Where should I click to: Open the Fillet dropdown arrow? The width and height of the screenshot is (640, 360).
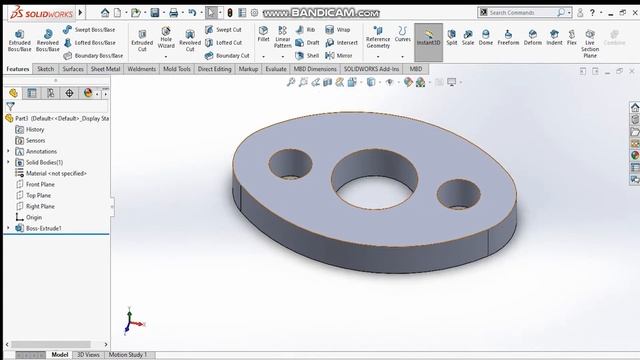[x=263, y=56]
